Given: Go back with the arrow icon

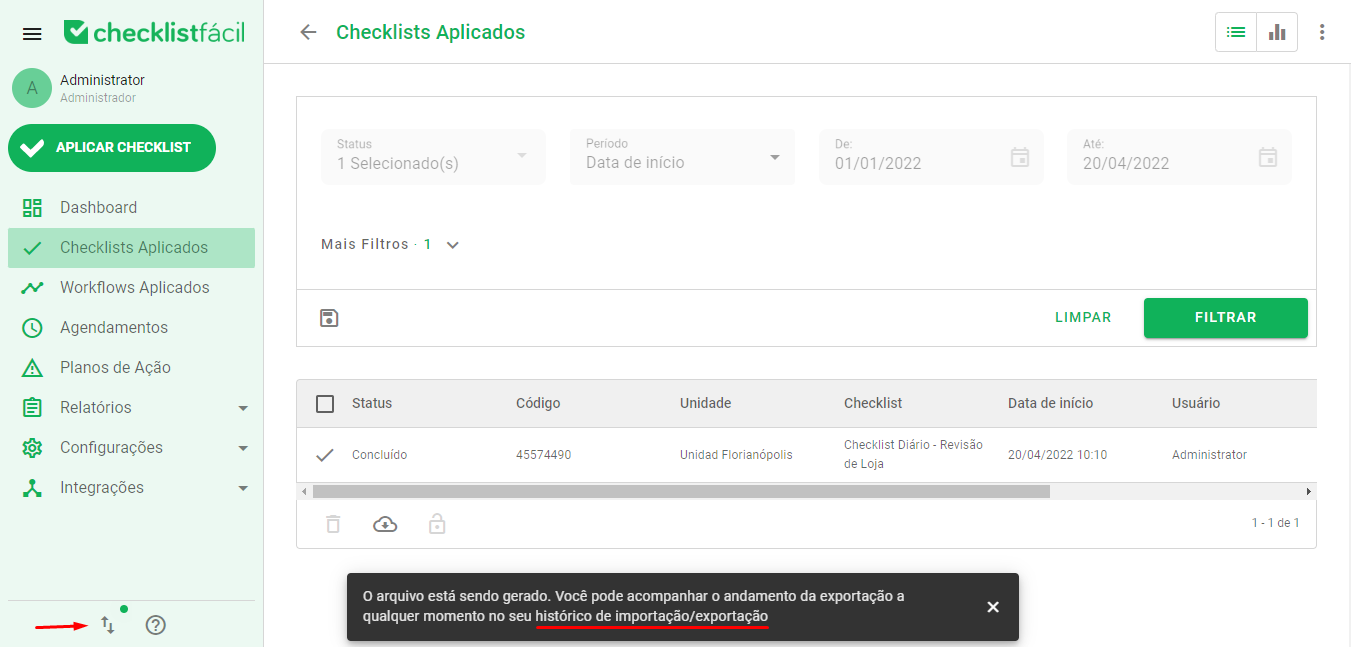Looking at the screenshot, I should click(x=308, y=32).
